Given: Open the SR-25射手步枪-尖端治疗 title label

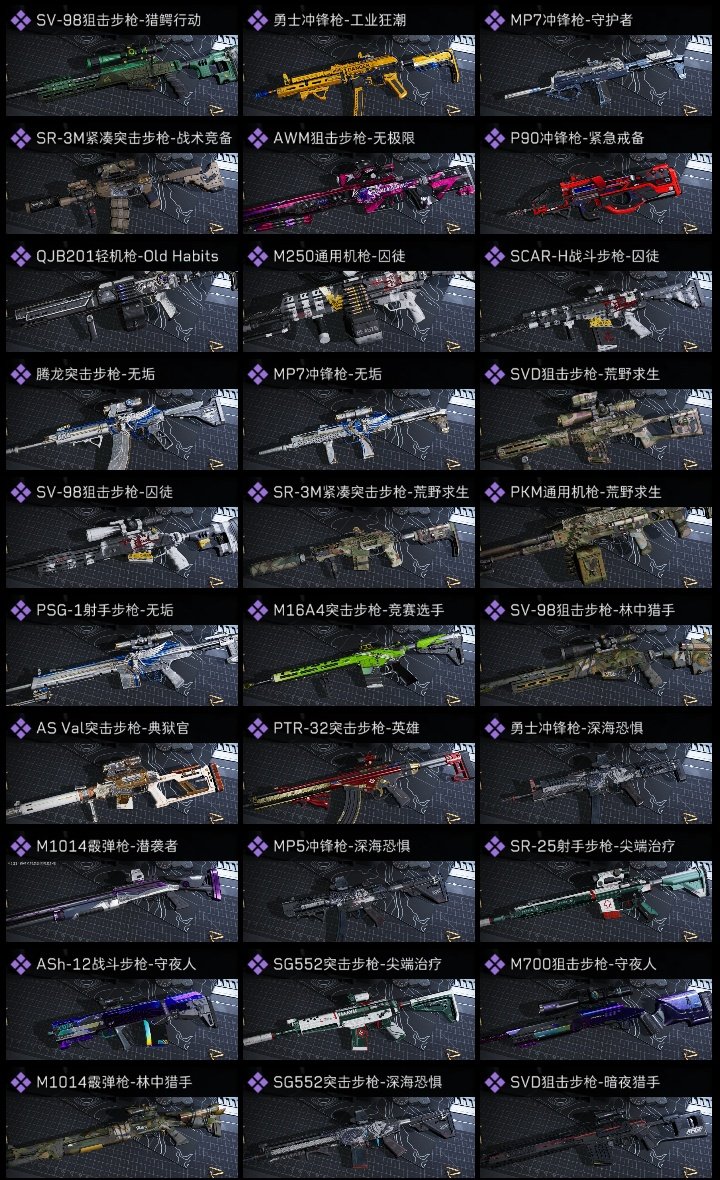Looking at the screenshot, I should (592, 846).
